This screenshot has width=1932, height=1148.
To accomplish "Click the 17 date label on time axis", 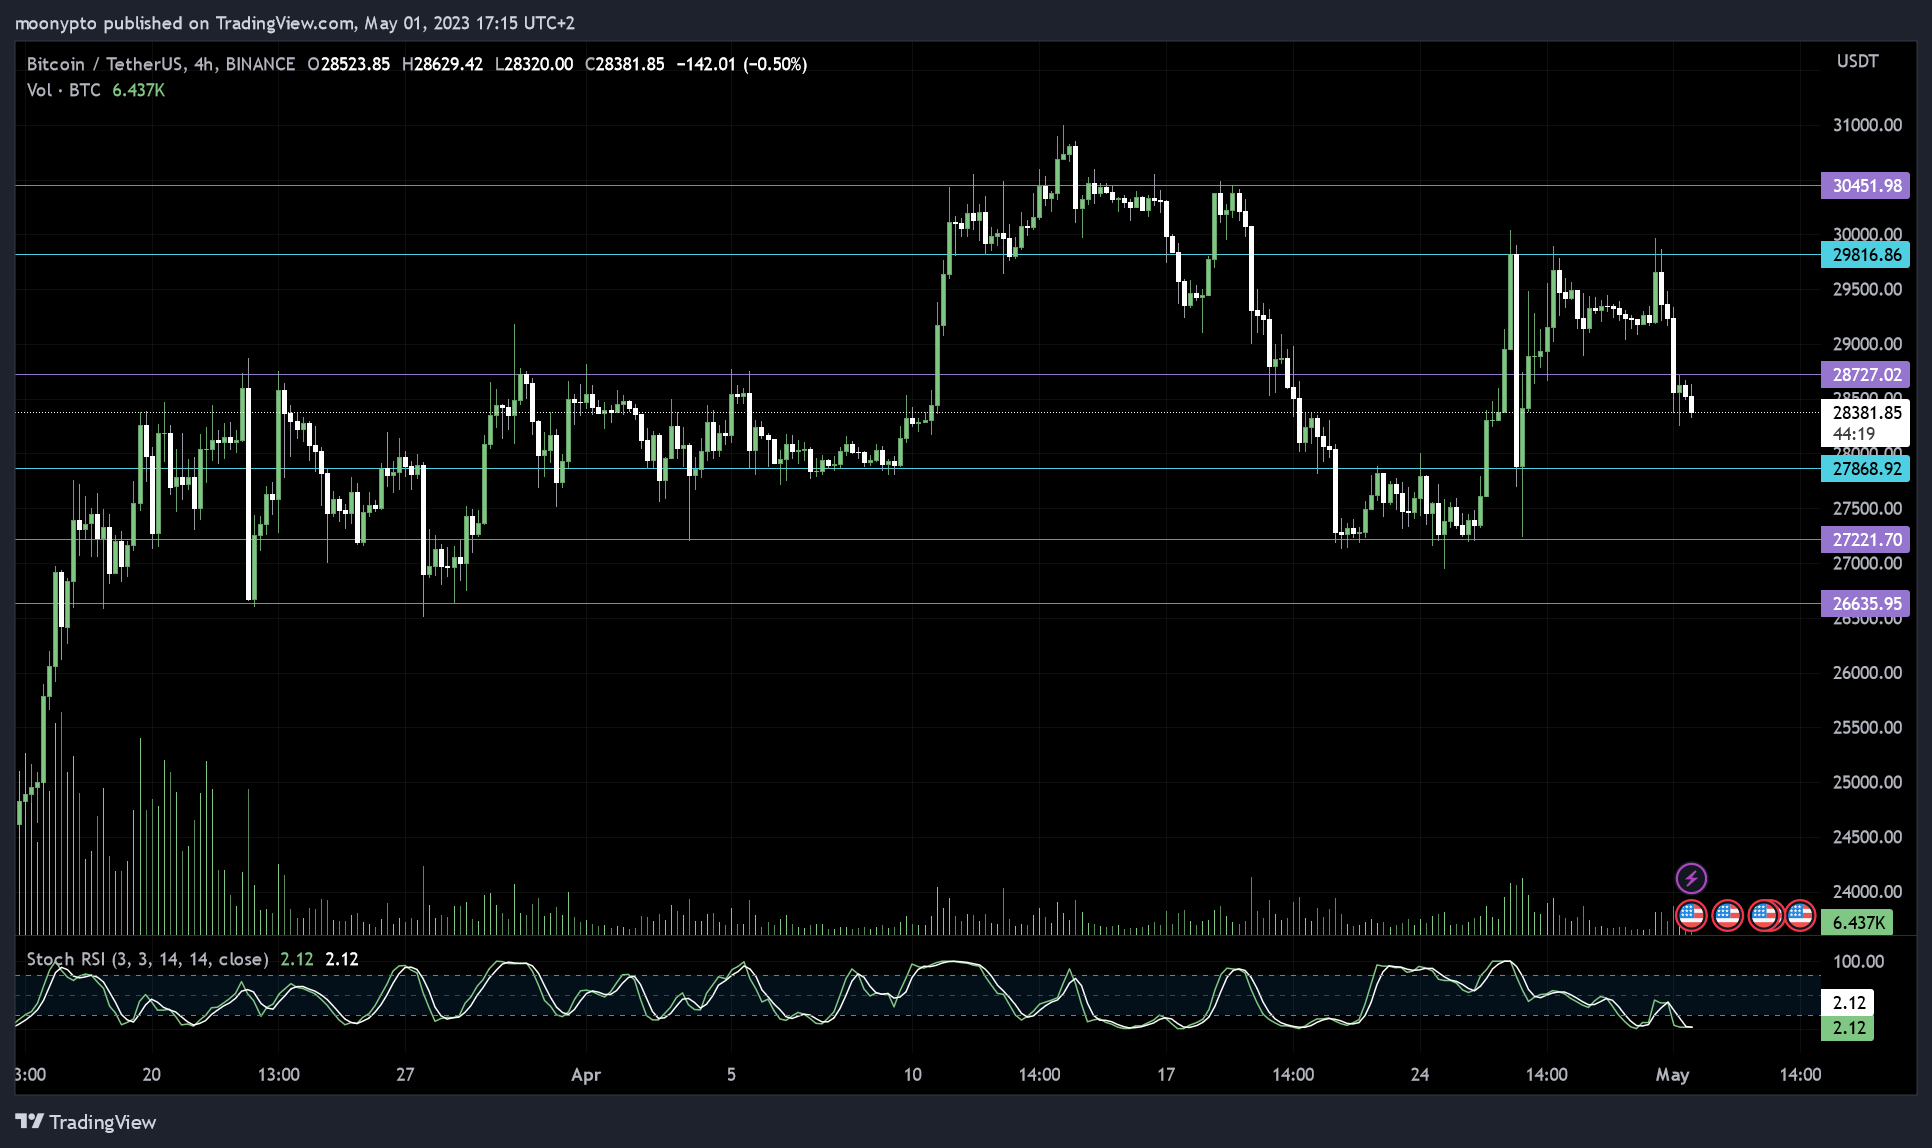I will (x=1166, y=1075).
